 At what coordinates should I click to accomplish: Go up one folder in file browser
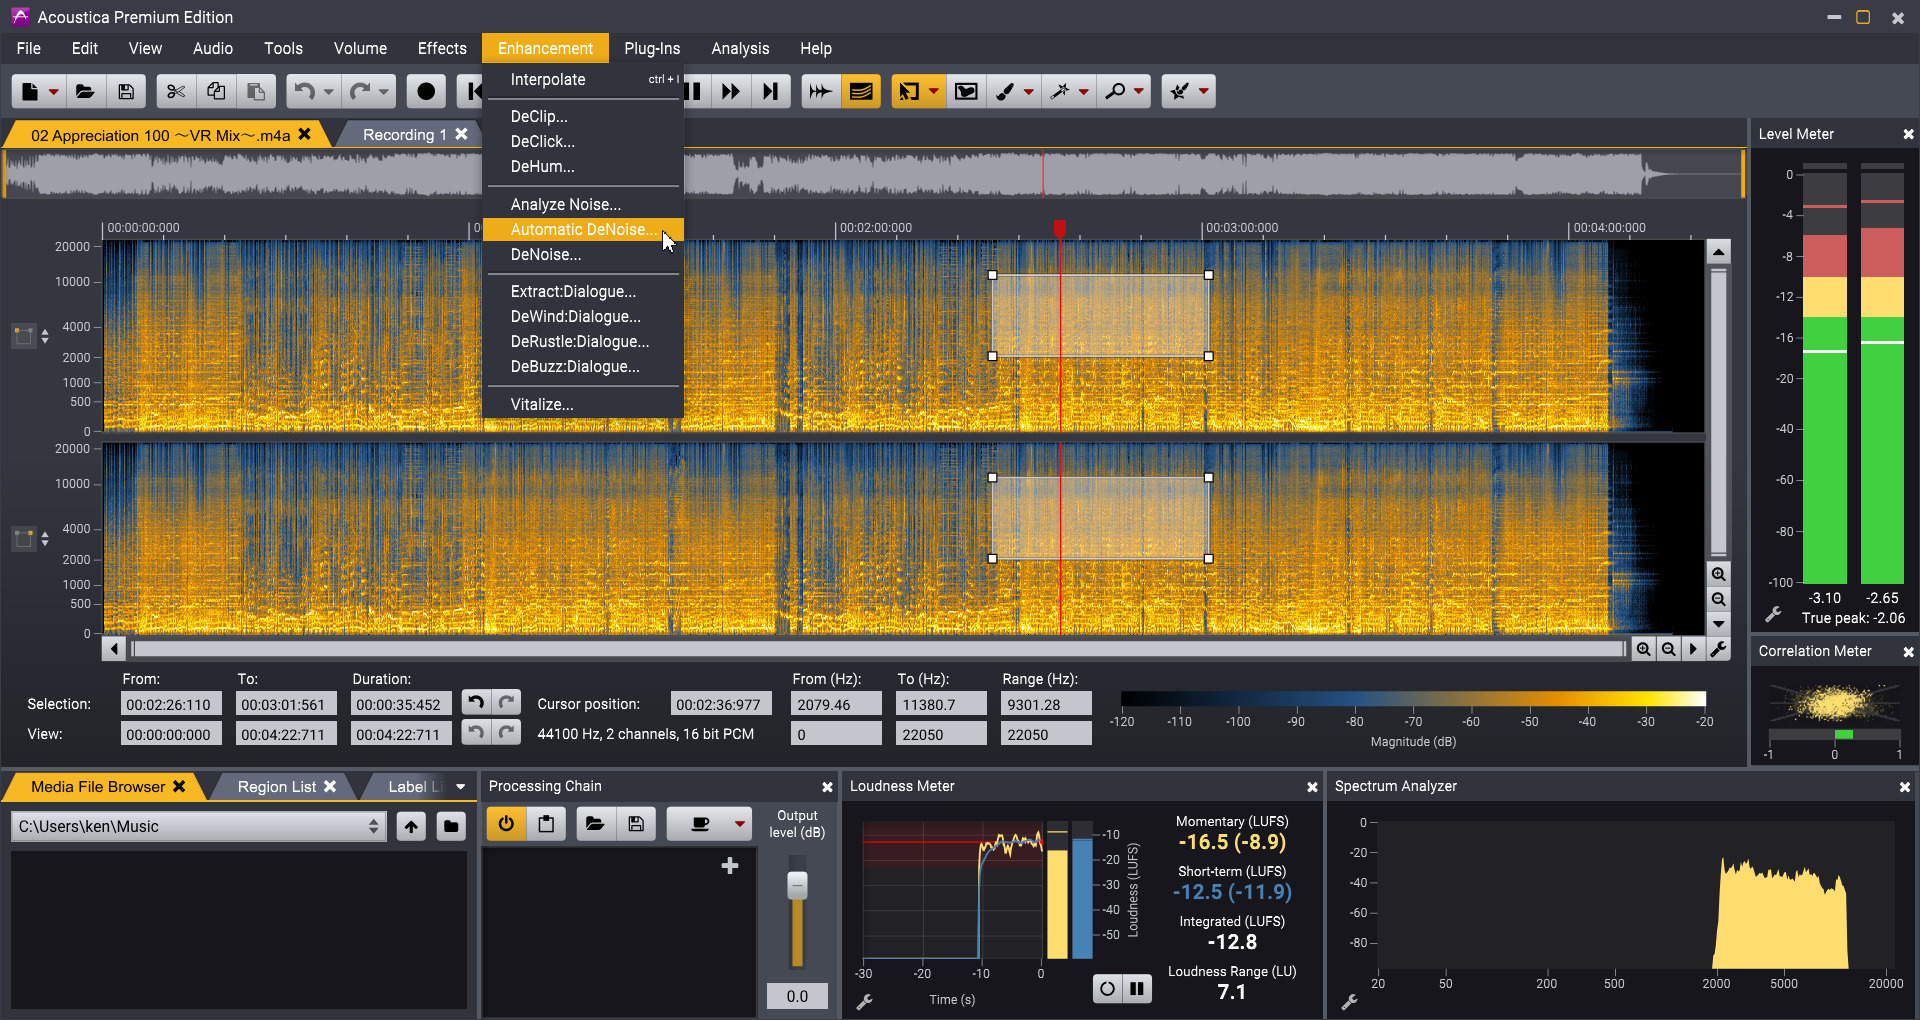point(411,826)
